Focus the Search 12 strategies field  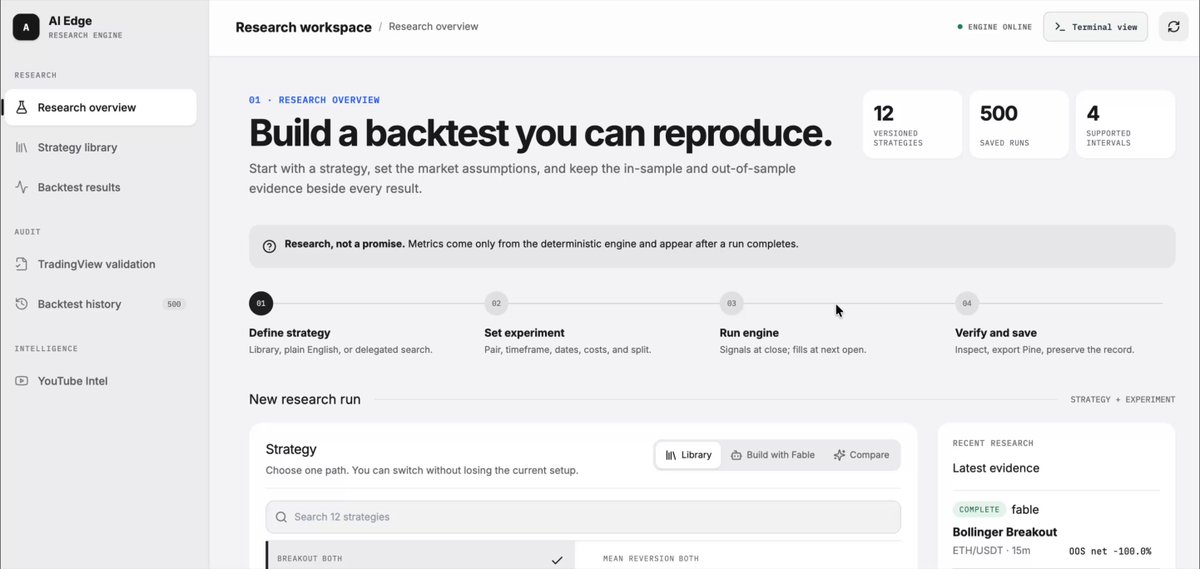583,517
